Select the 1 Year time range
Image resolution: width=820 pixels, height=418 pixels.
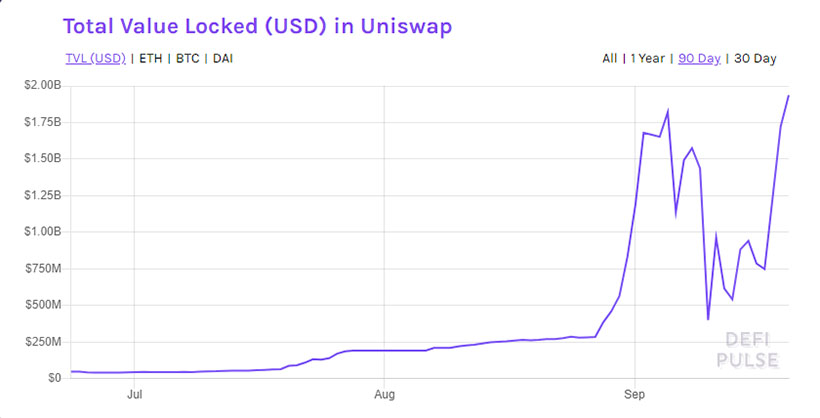[648, 58]
